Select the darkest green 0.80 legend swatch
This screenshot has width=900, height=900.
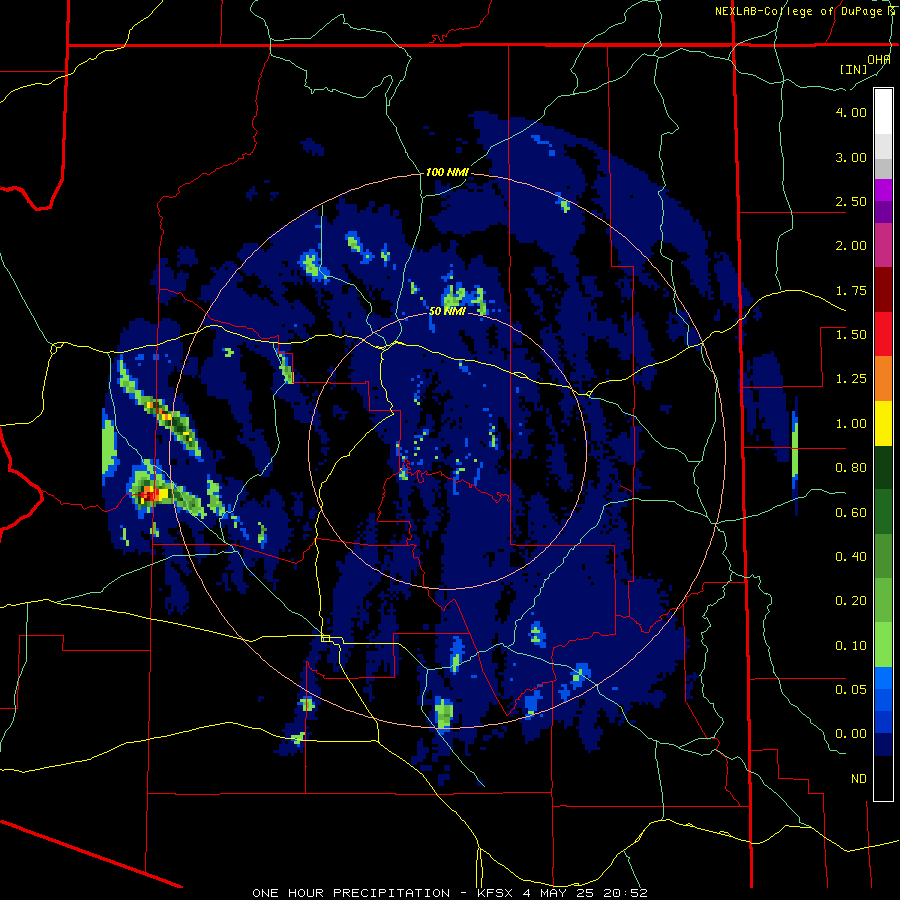coord(883,467)
